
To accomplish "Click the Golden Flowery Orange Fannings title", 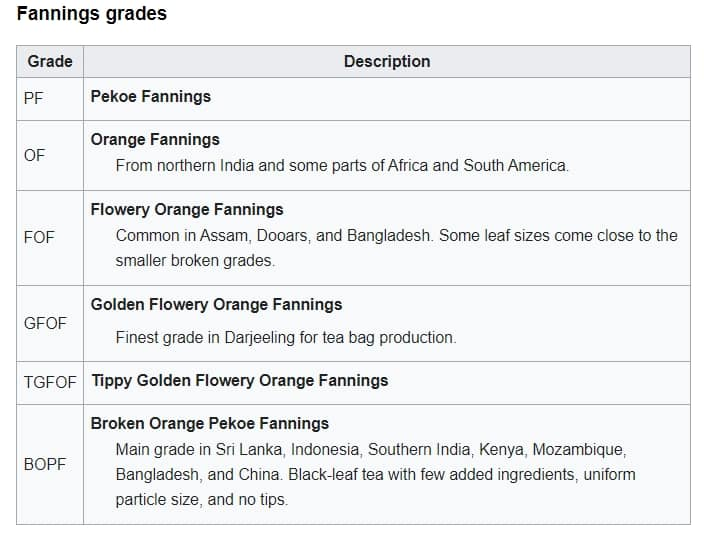I will click(x=217, y=305).
